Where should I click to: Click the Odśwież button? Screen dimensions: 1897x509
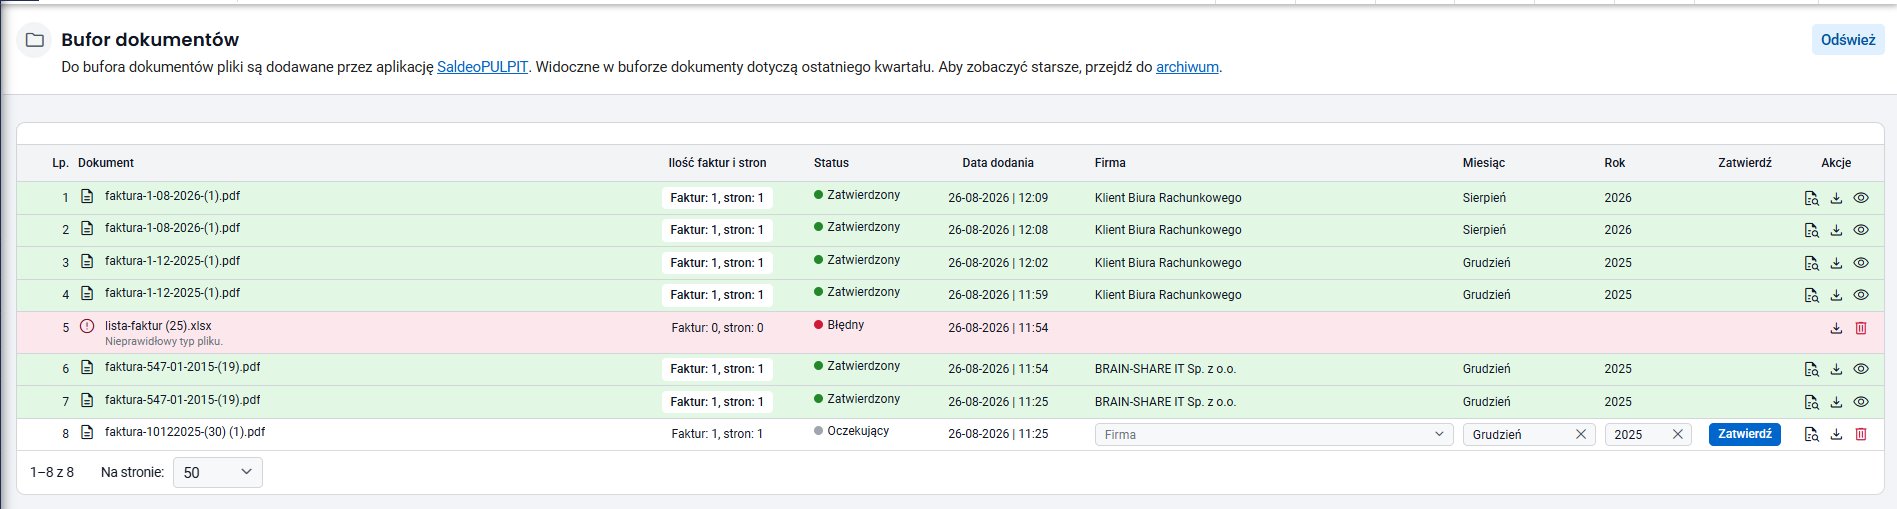[1848, 40]
